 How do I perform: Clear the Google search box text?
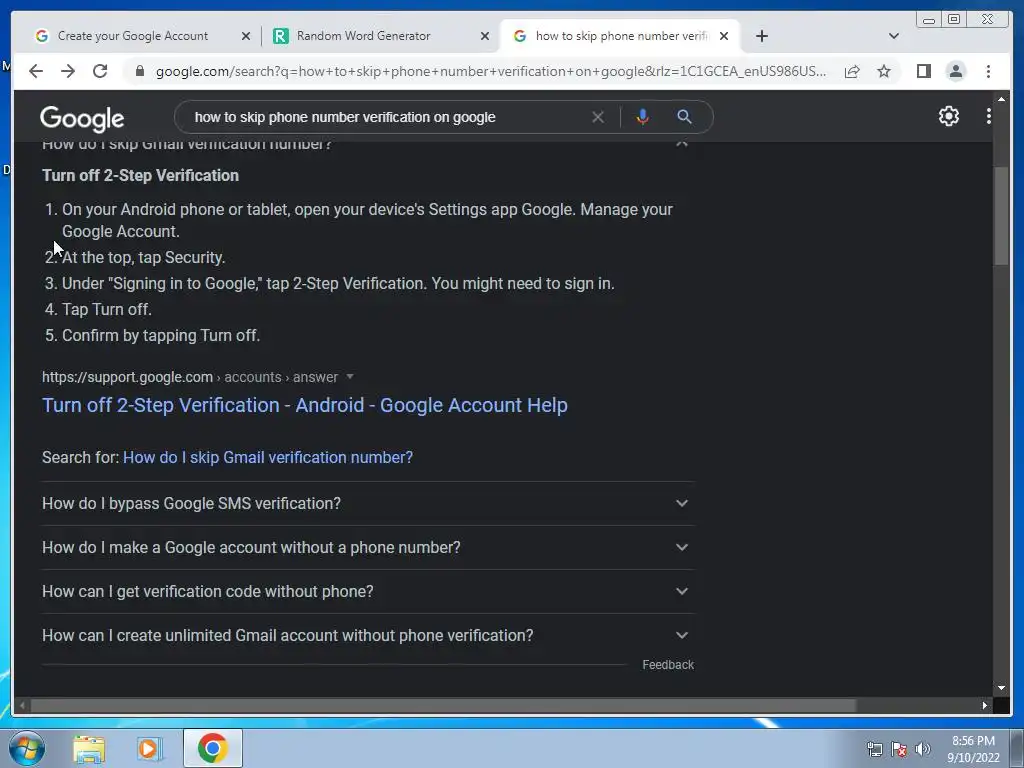point(598,117)
